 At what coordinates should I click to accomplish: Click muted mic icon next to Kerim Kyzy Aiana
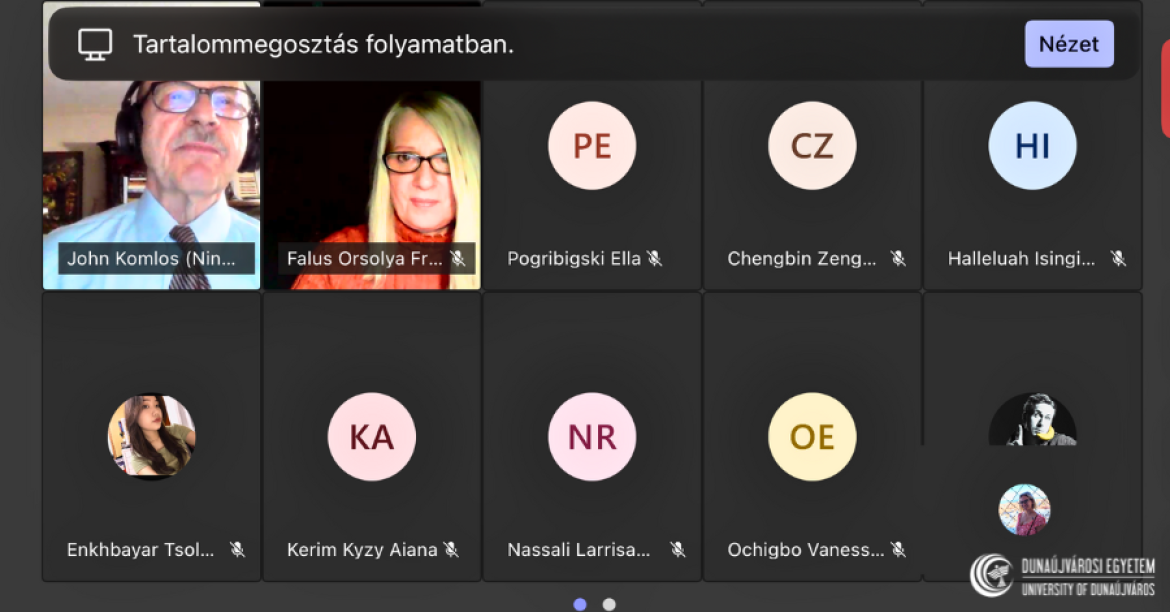(x=451, y=549)
